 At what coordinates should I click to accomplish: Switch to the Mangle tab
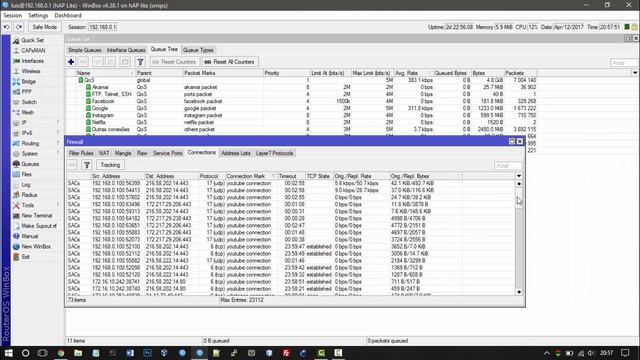point(123,153)
